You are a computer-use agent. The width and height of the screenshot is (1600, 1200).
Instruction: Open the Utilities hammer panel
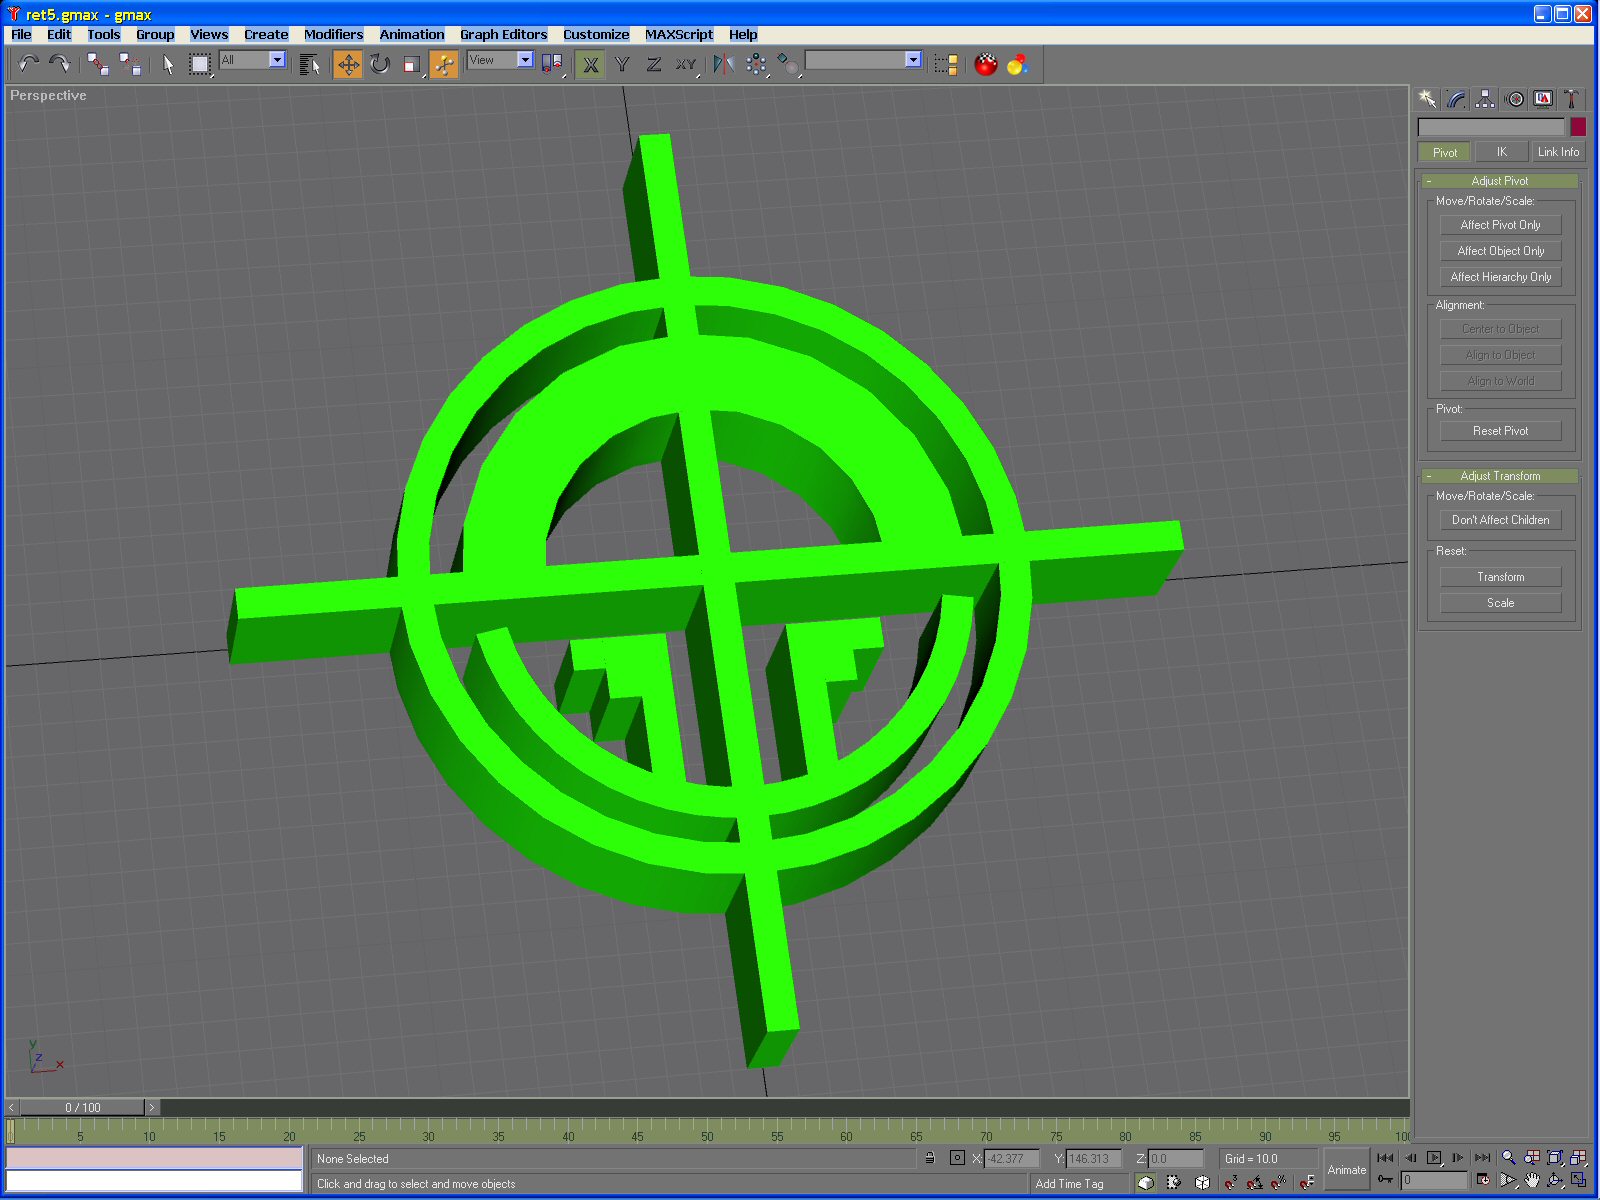1571,98
